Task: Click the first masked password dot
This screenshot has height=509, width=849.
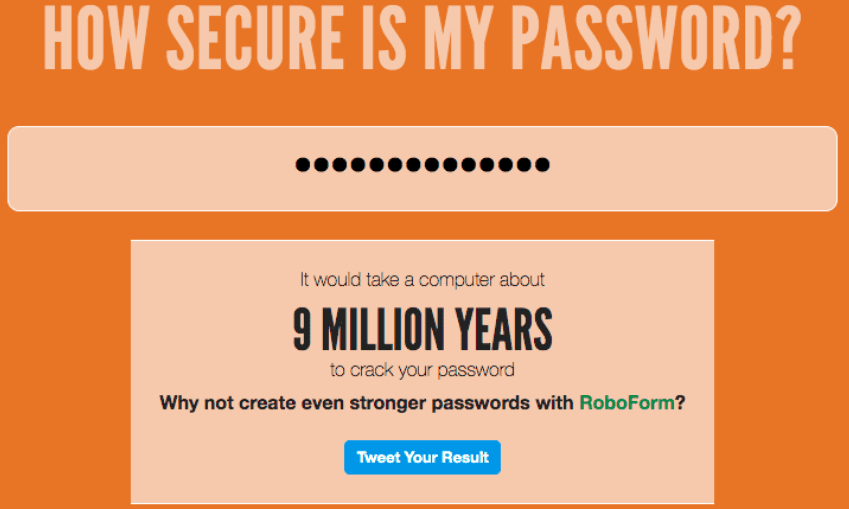Action: tap(304, 165)
